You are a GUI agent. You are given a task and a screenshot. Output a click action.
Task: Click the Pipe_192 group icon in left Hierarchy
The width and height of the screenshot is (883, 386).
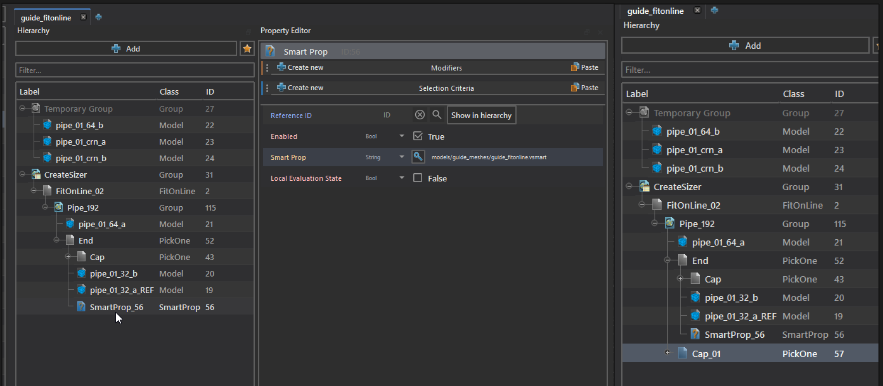pyautogui.click(x=59, y=207)
